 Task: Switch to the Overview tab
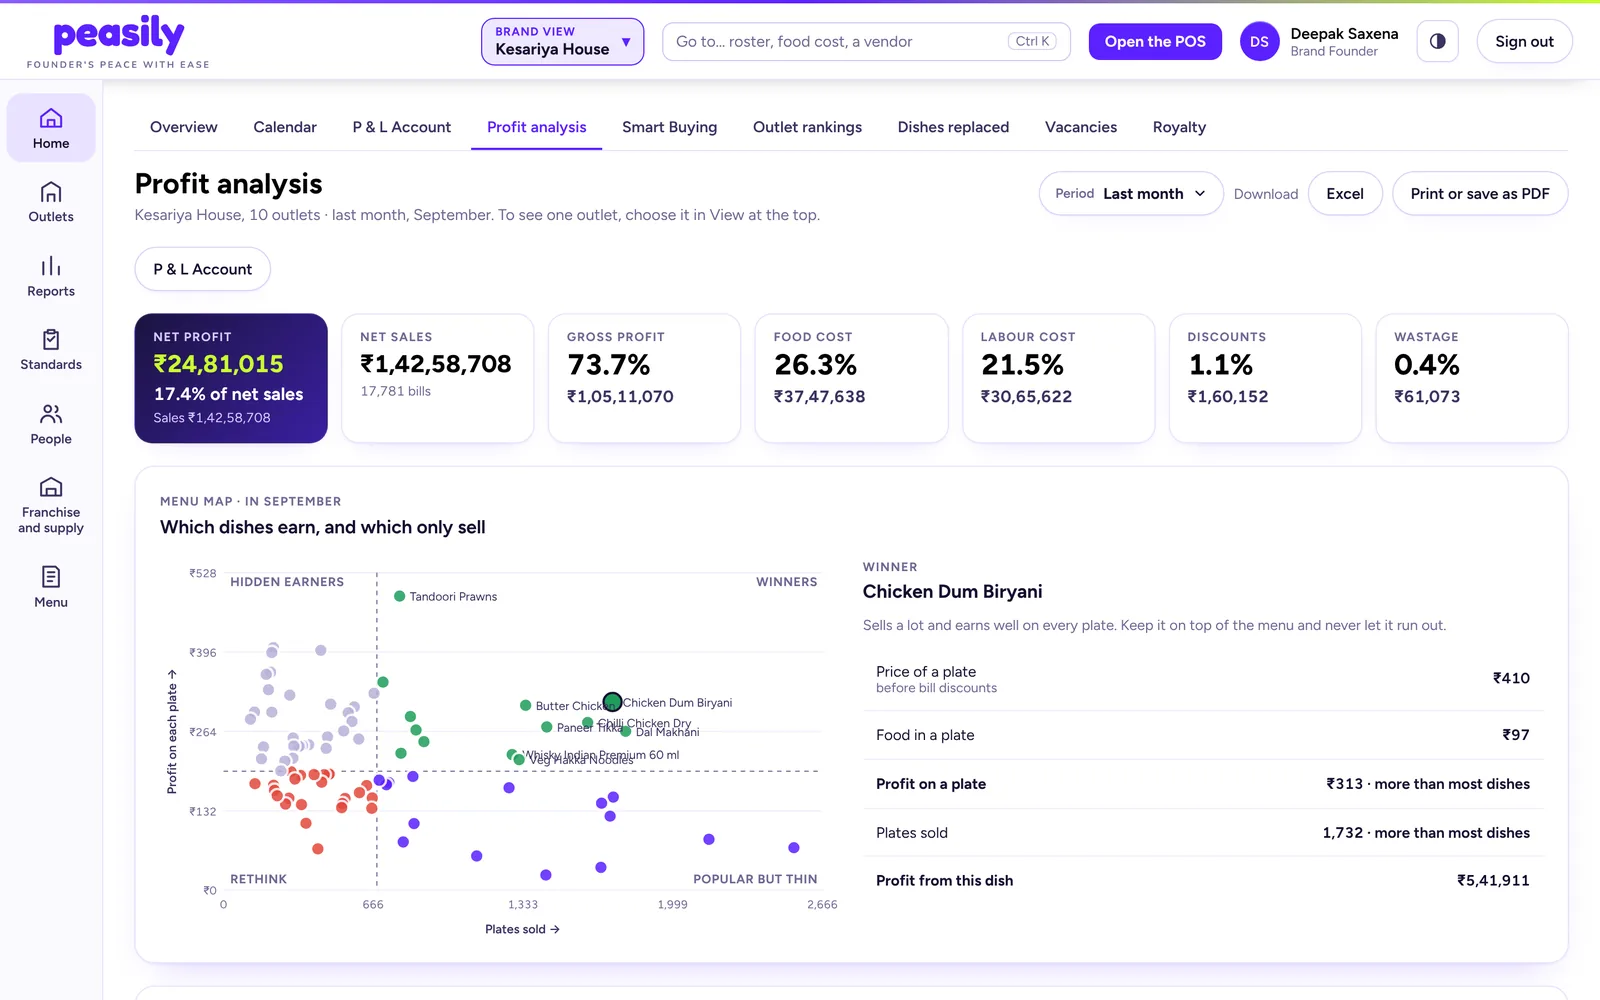(184, 127)
